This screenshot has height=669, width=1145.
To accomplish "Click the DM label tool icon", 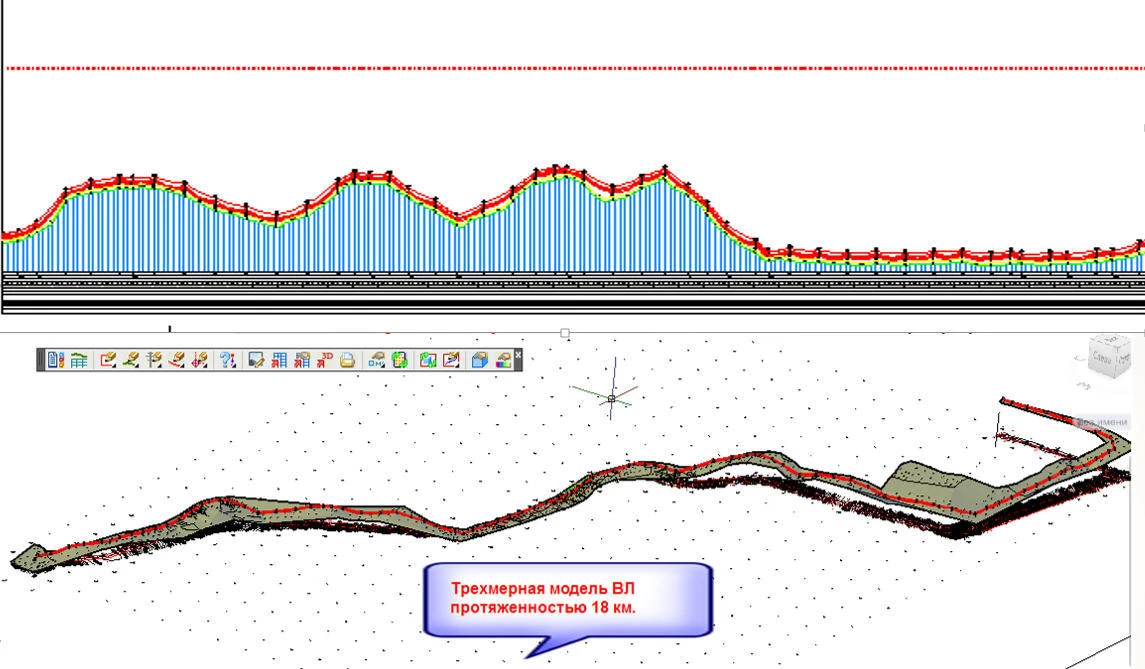I will pyautogui.click(x=377, y=360).
